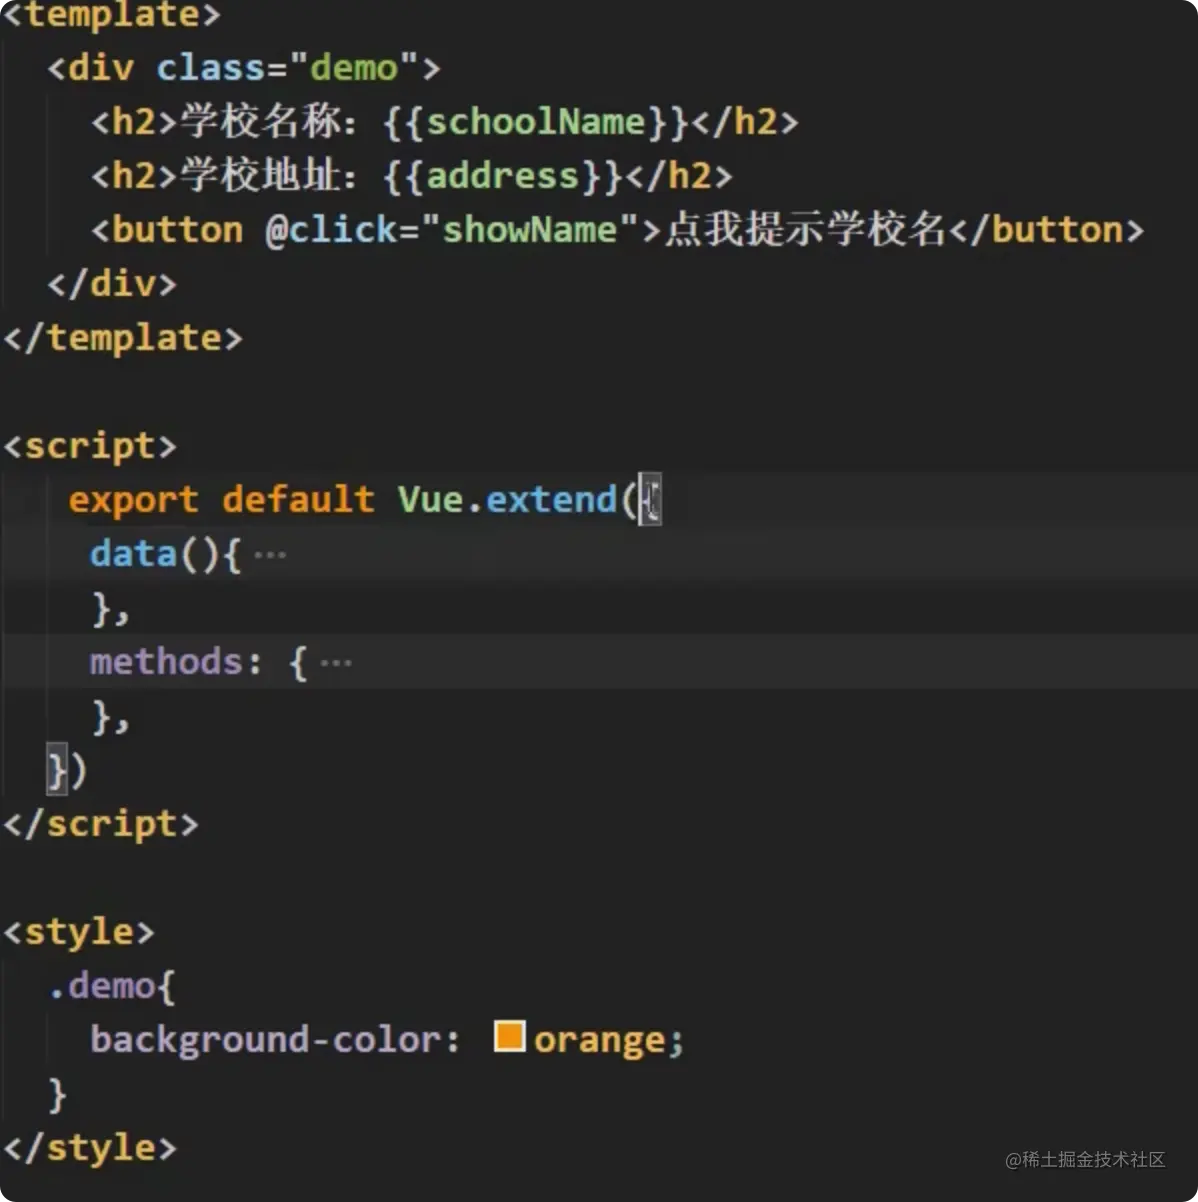Screen dimensions: 1198x1202
Task: Click the opening template tag
Action: [x=112, y=14]
